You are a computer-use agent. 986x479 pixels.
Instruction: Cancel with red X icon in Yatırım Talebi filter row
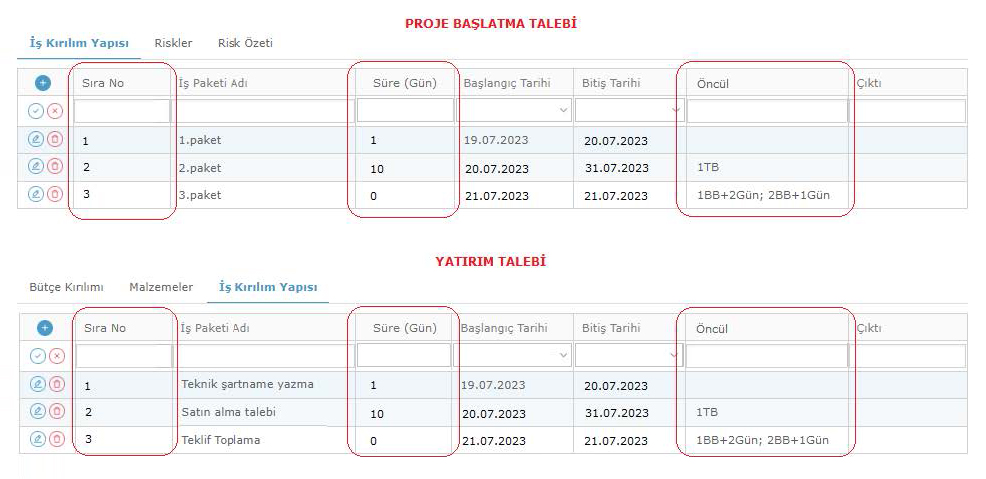(56, 356)
